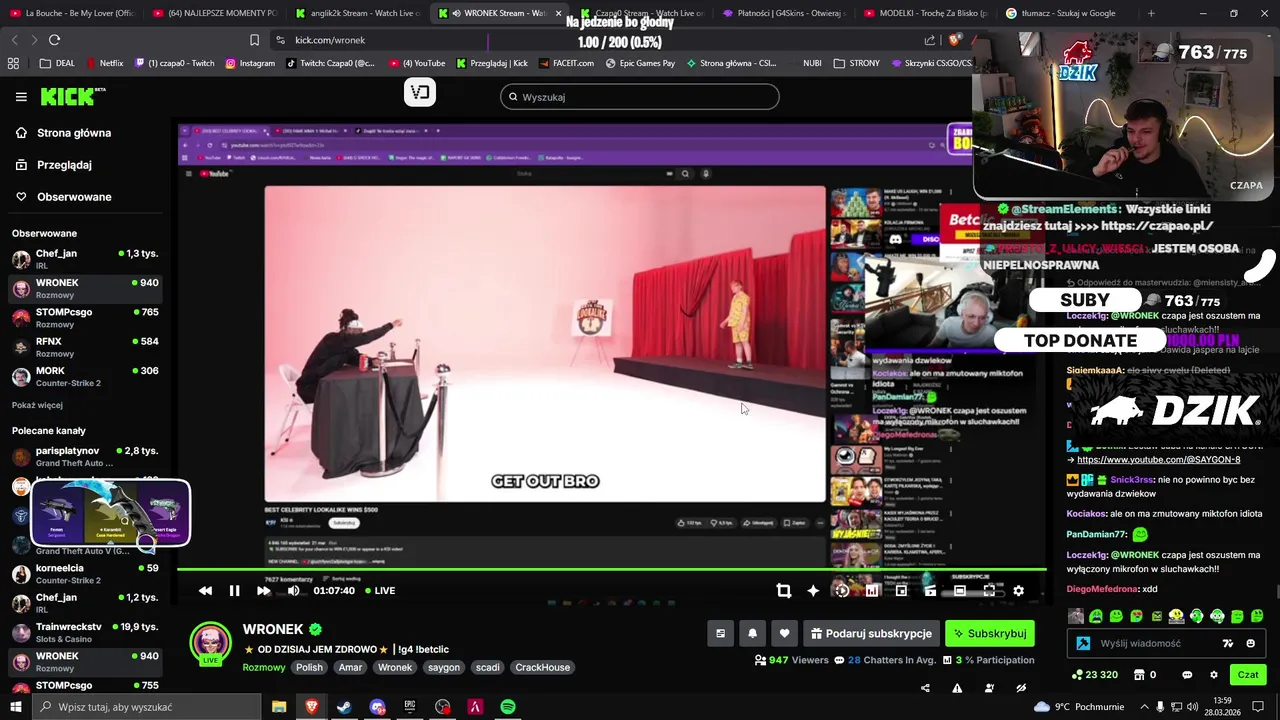Viewport: 1280px width, 720px height.
Task: Pause the stream with the pause button
Action: (234, 591)
